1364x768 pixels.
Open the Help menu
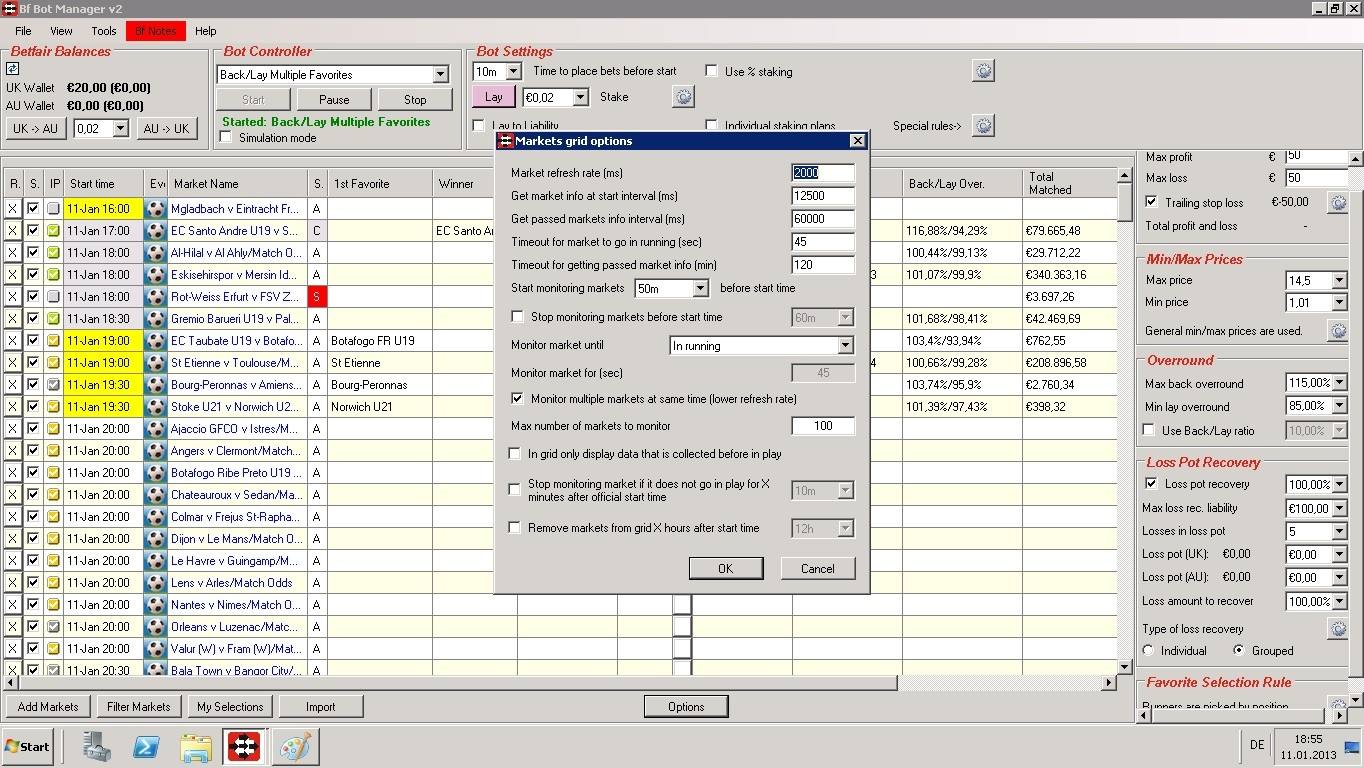pyautogui.click(x=205, y=31)
